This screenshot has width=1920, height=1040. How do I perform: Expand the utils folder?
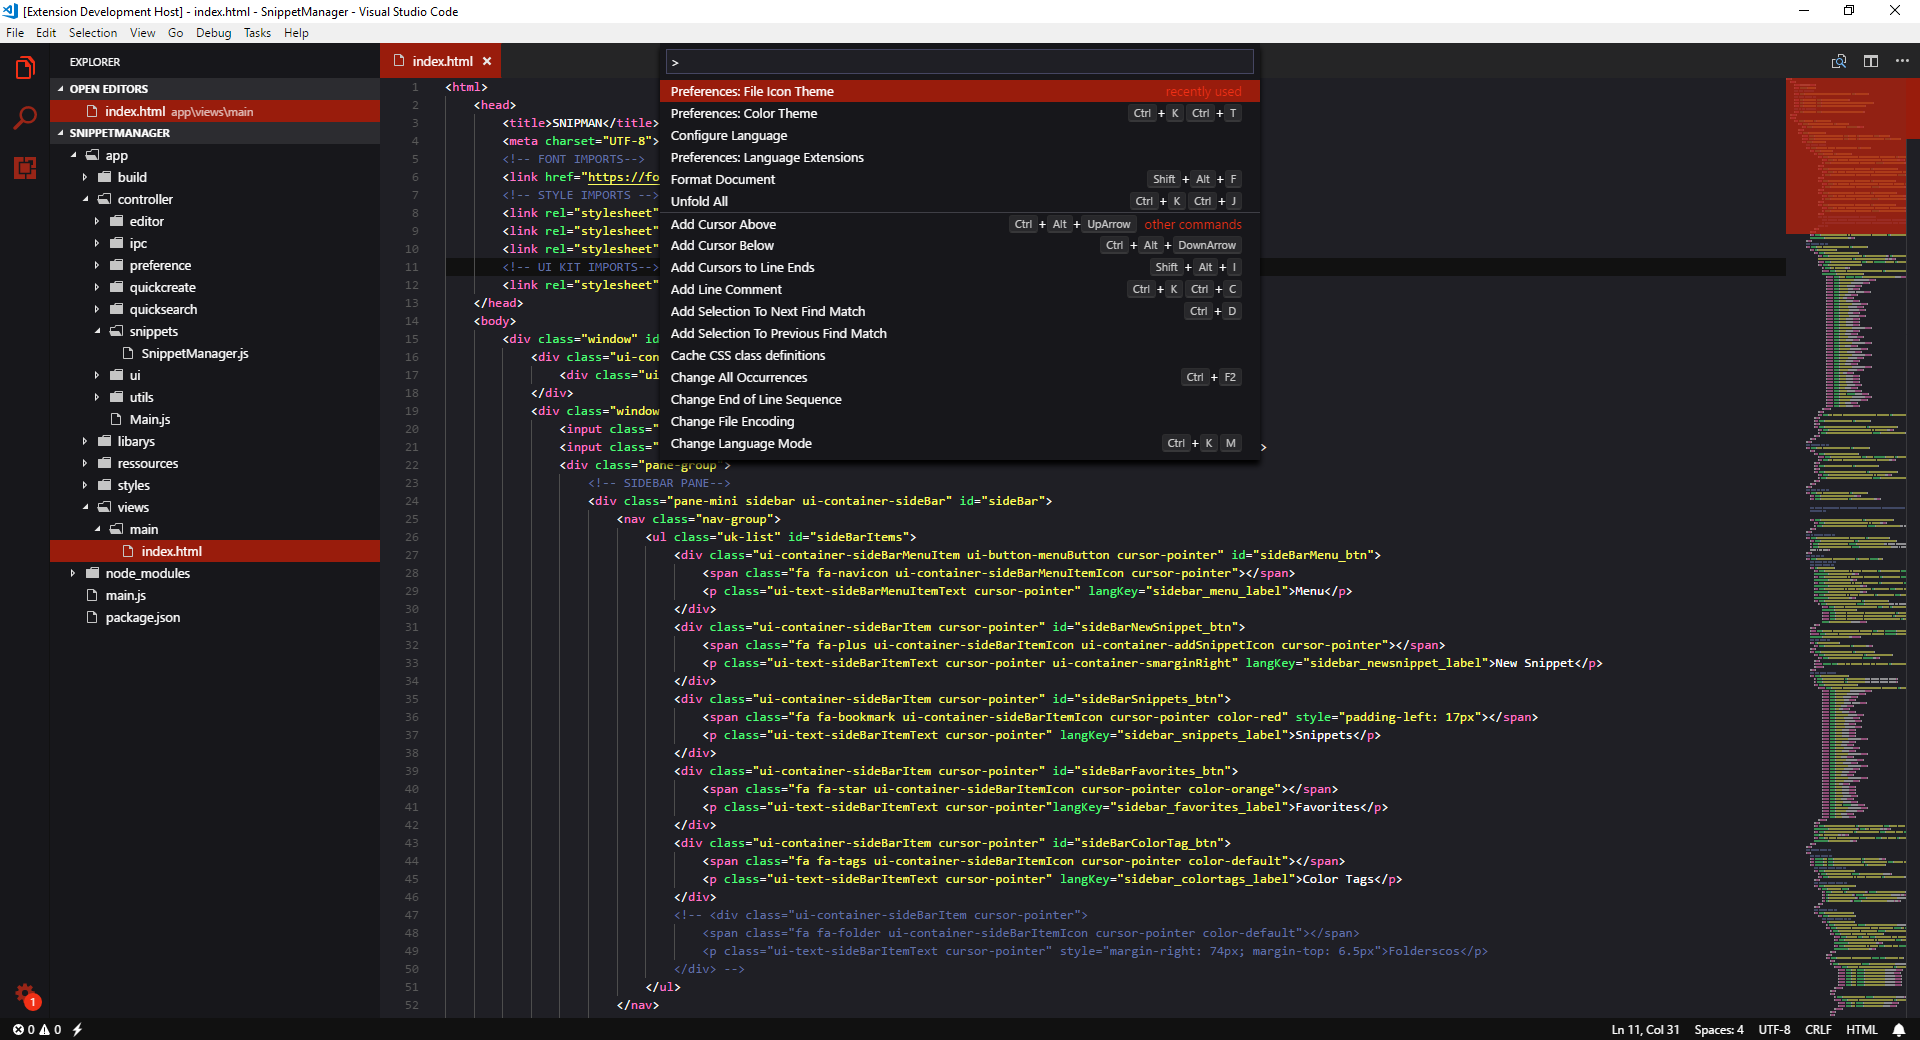point(215,397)
